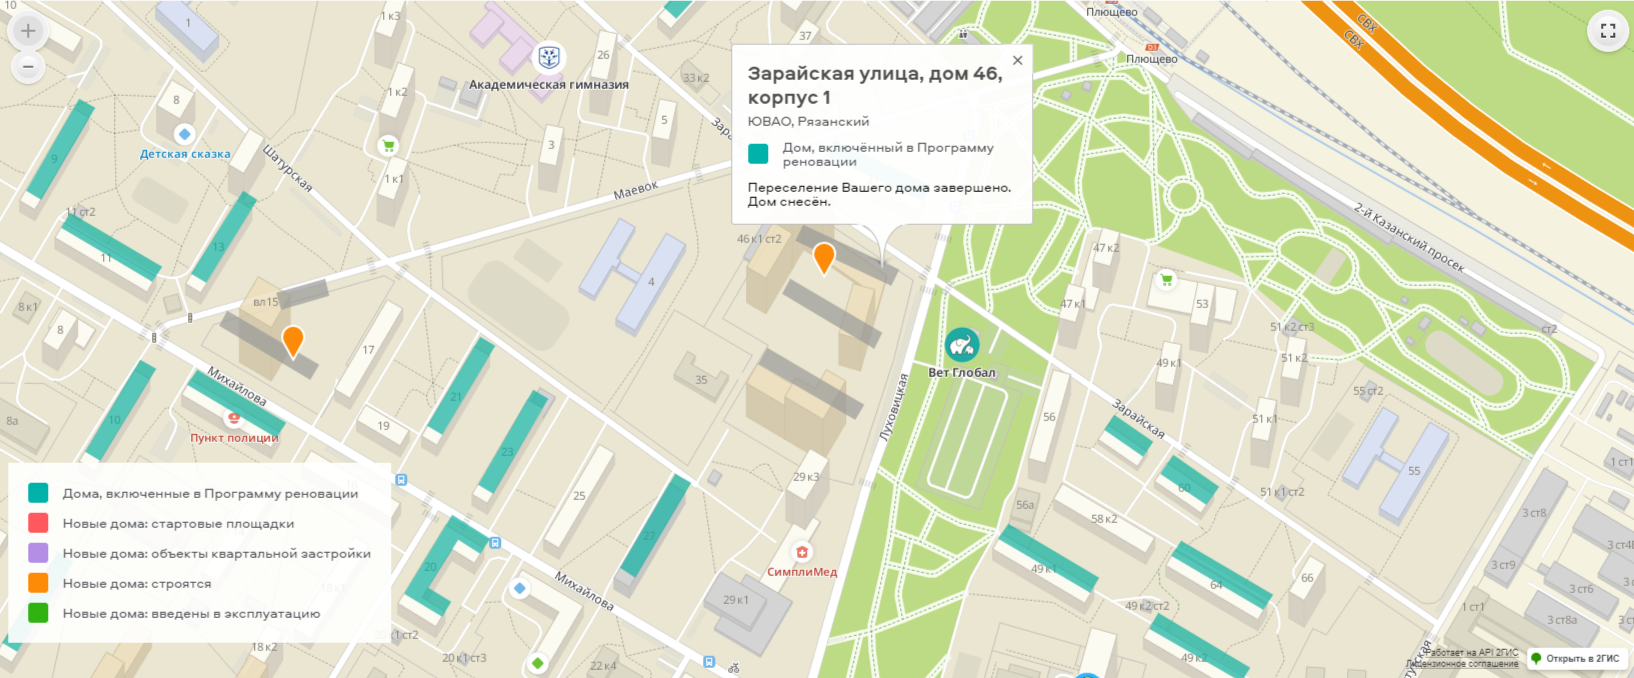The height and width of the screenshot is (678, 1634).
Task: Click teal swatch inside the address popup
Action: (758, 153)
